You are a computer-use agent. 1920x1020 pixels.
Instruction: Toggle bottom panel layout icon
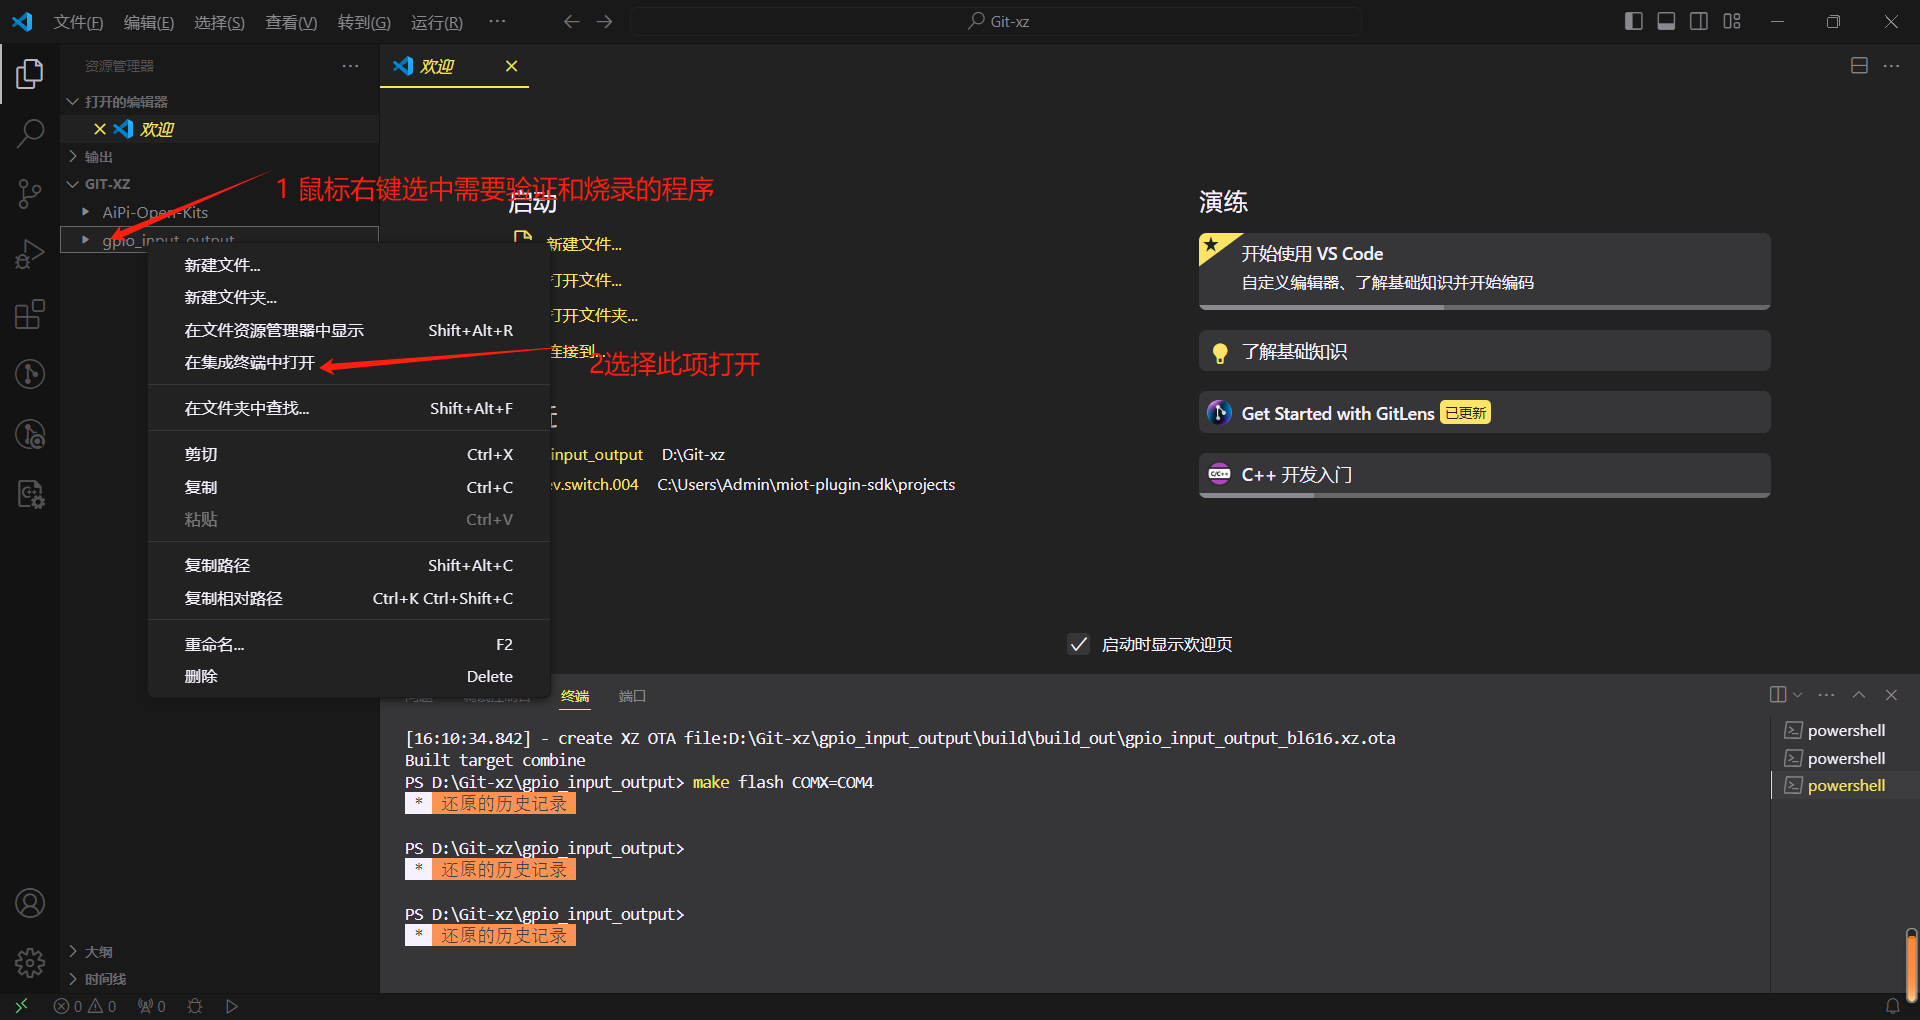pos(1666,21)
